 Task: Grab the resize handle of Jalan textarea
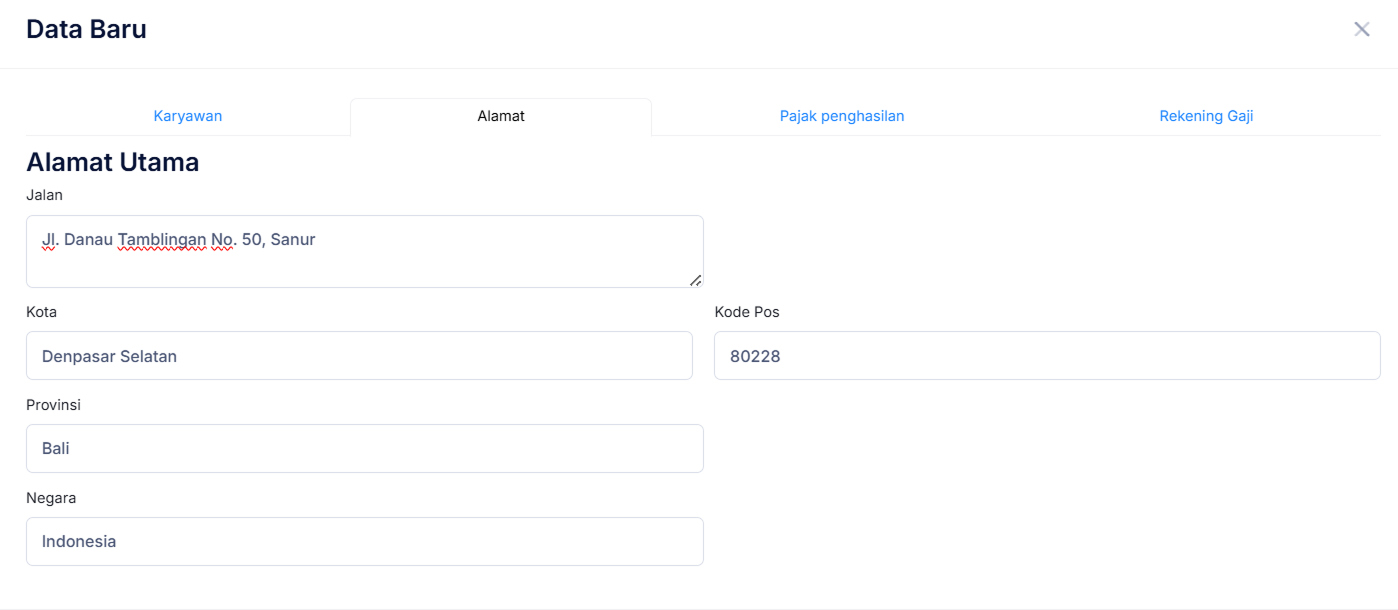[x=695, y=280]
